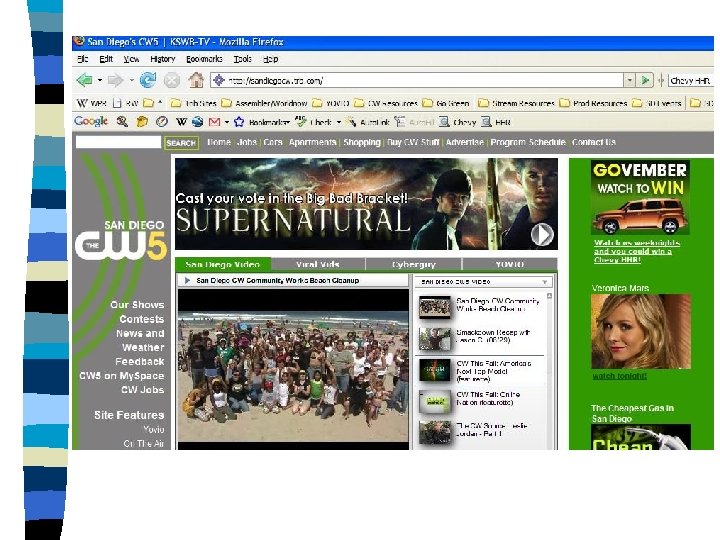Click the AutoLink wand button
This screenshot has width=720, height=540.
(368, 122)
